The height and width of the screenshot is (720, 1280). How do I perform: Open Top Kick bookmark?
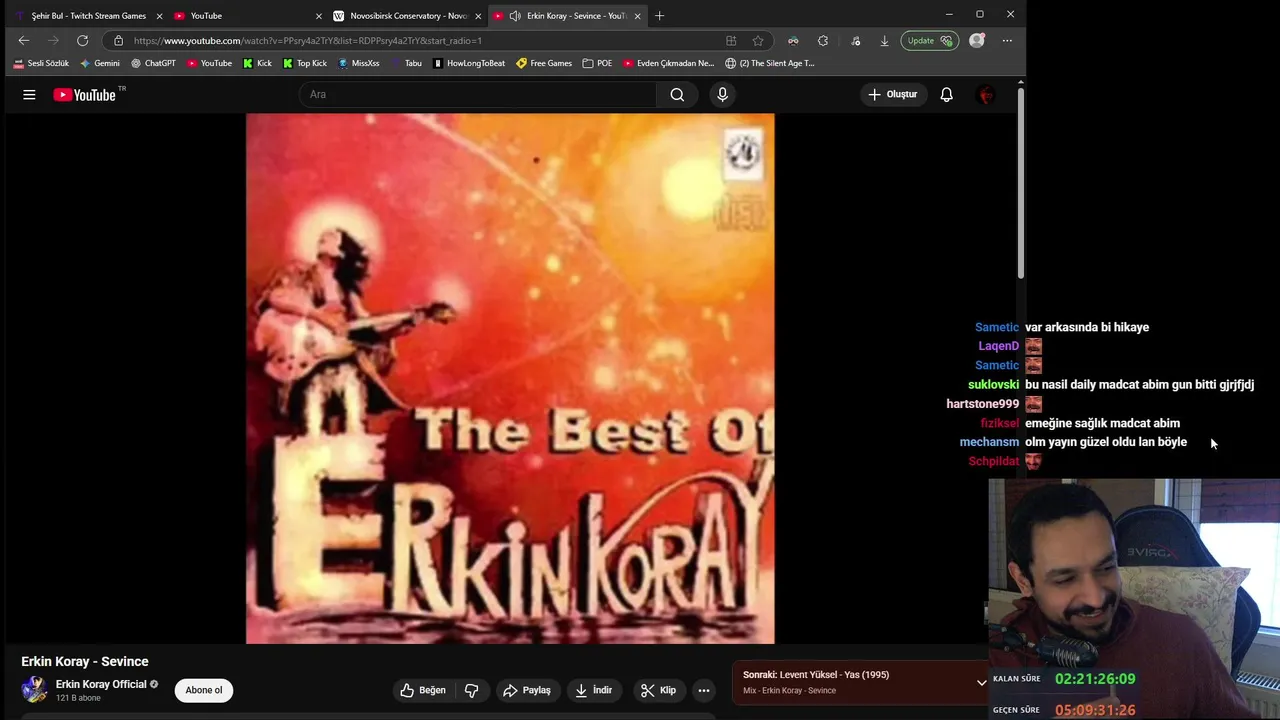(305, 63)
